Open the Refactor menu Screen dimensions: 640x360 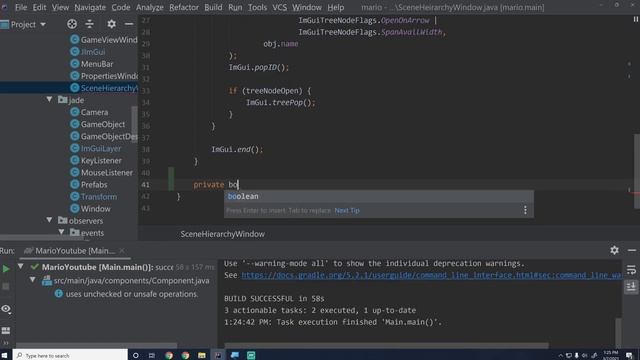(184, 7)
